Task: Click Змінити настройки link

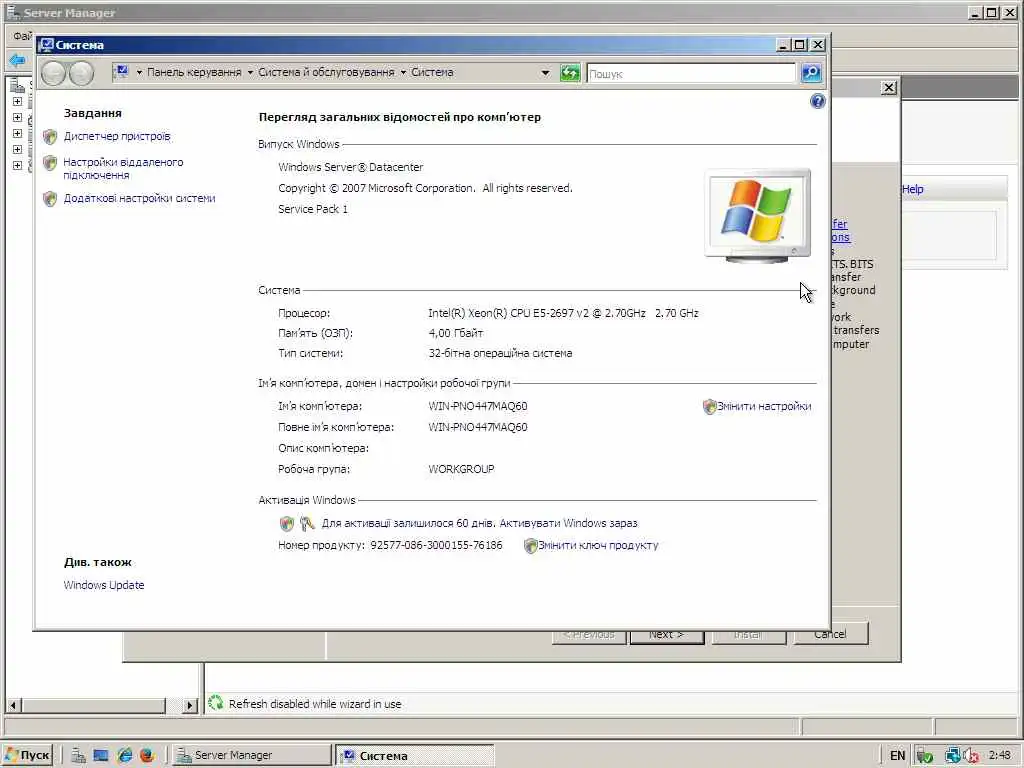Action: [x=764, y=406]
